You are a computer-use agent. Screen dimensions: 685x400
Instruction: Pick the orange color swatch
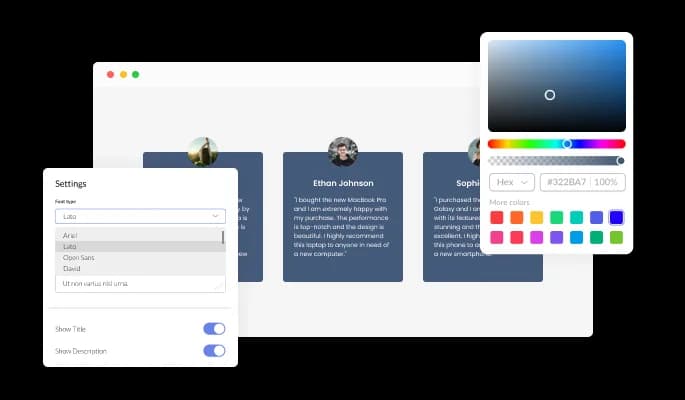[517, 217]
